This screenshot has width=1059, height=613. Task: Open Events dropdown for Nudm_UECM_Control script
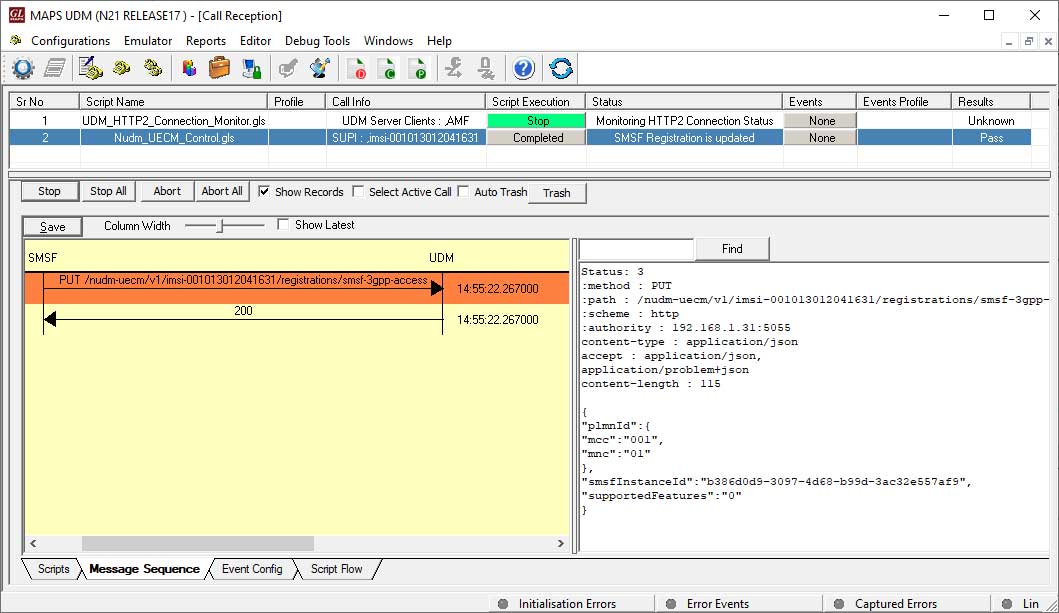pyautogui.click(x=821, y=138)
